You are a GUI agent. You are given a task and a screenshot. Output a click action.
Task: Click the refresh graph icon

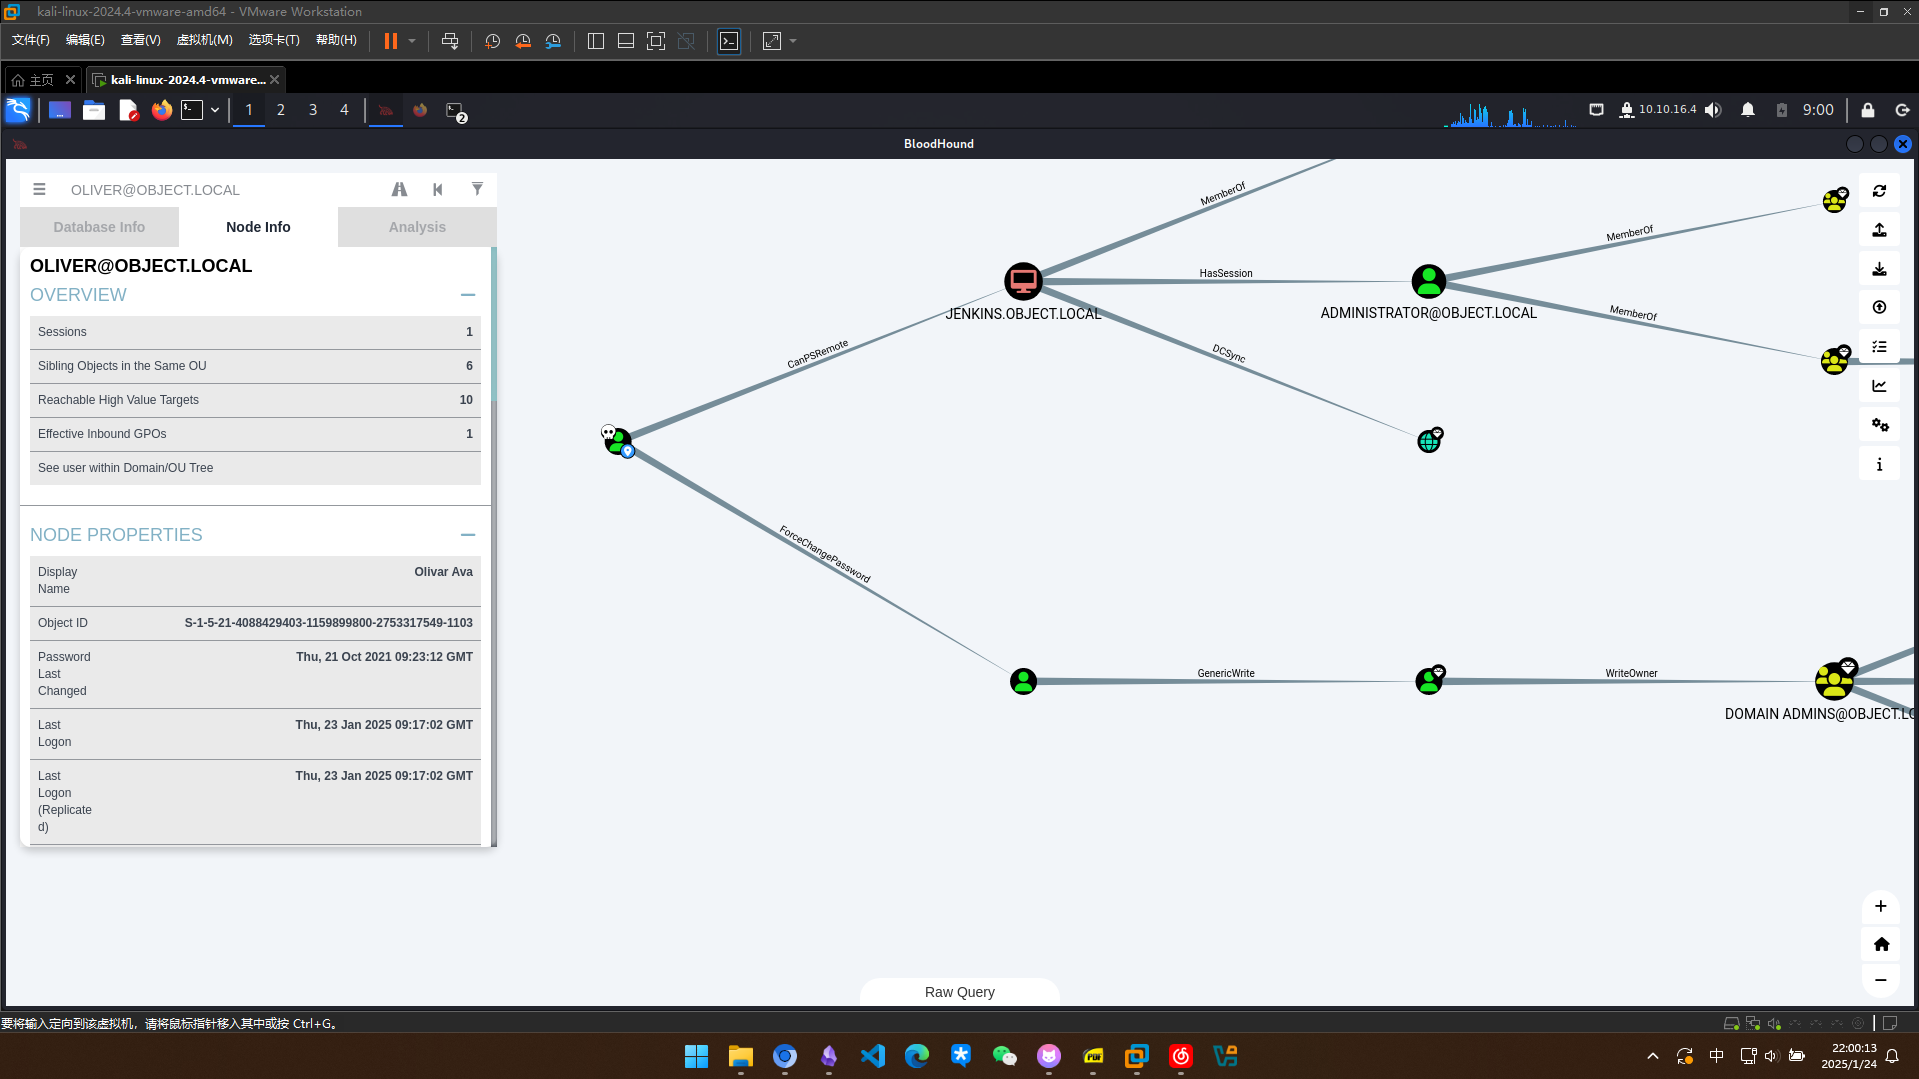coord(1879,191)
